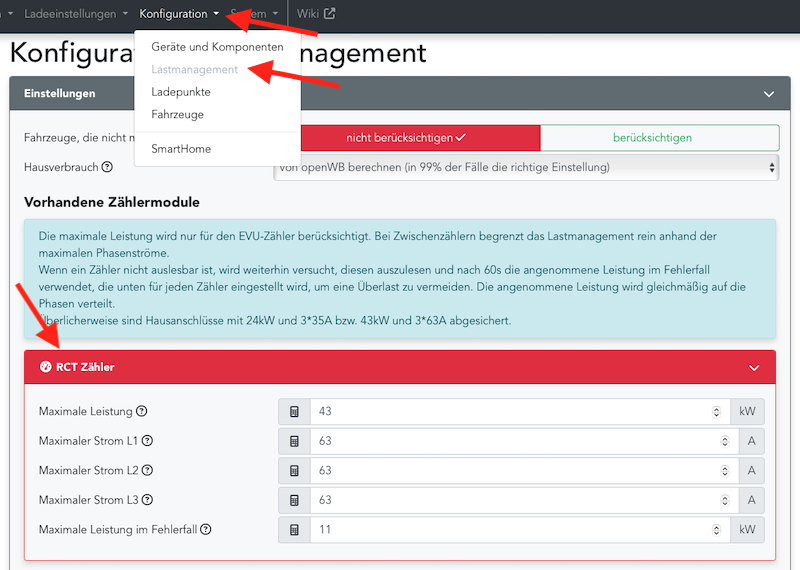This screenshot has width=800, height=570.
Task: Click help icon beside Maximale Leistung
Action: 142,411
